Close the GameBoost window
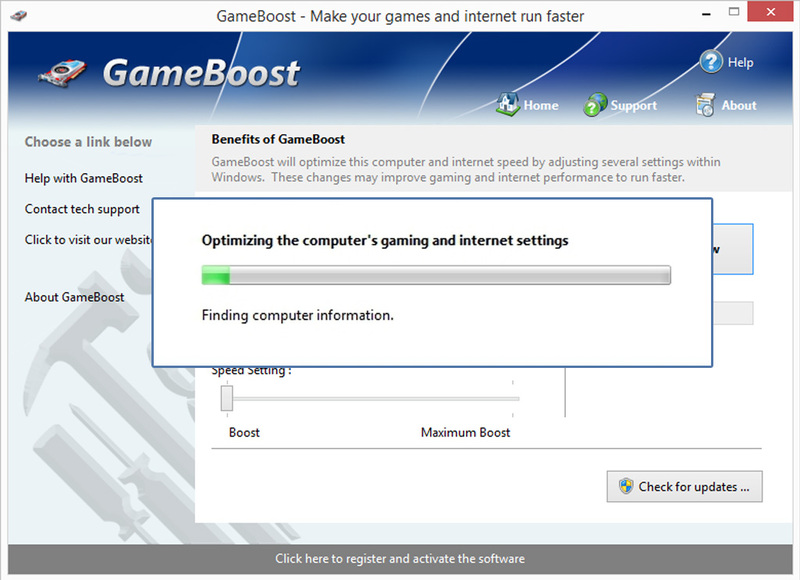 [770, 12]
